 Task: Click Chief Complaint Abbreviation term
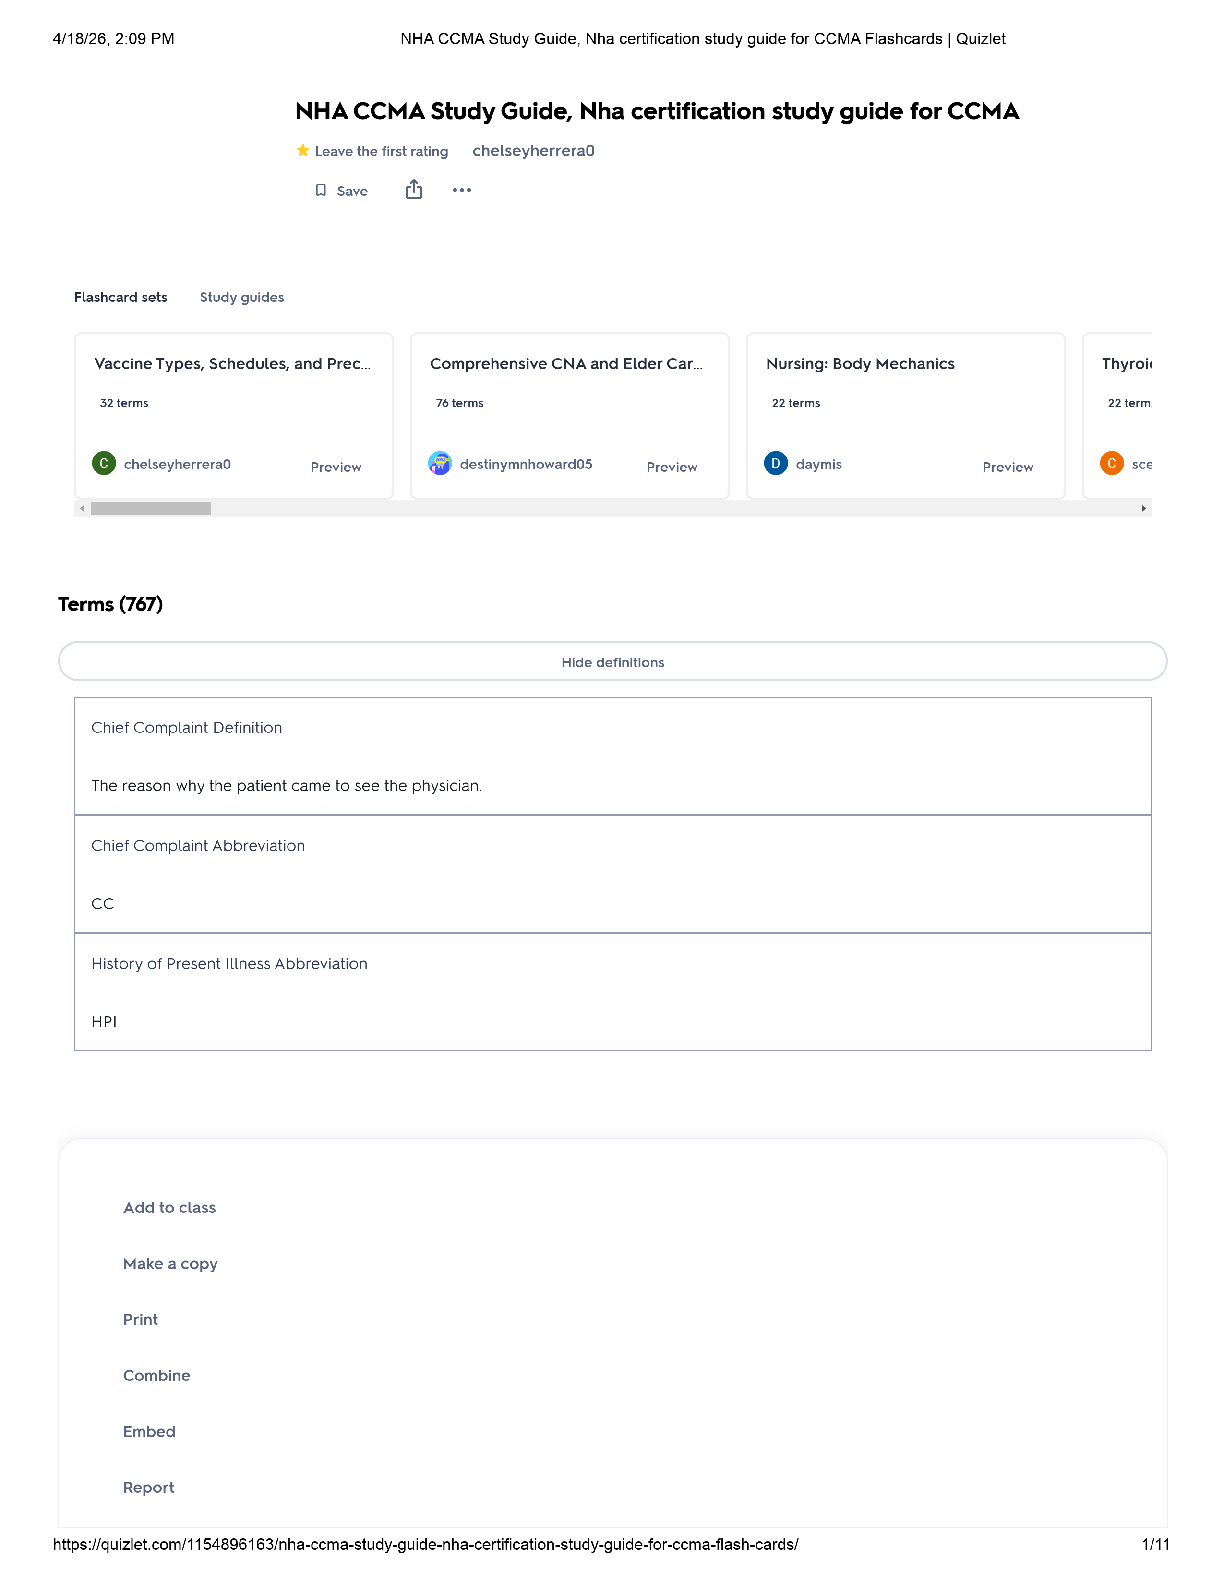198,846
